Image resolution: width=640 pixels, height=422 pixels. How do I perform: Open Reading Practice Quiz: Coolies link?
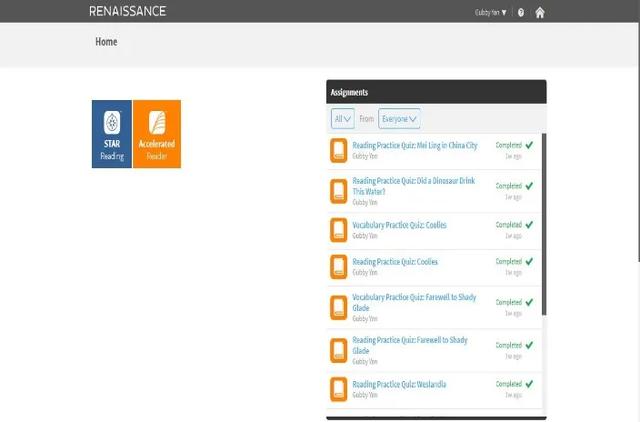[x=395, y=262]
